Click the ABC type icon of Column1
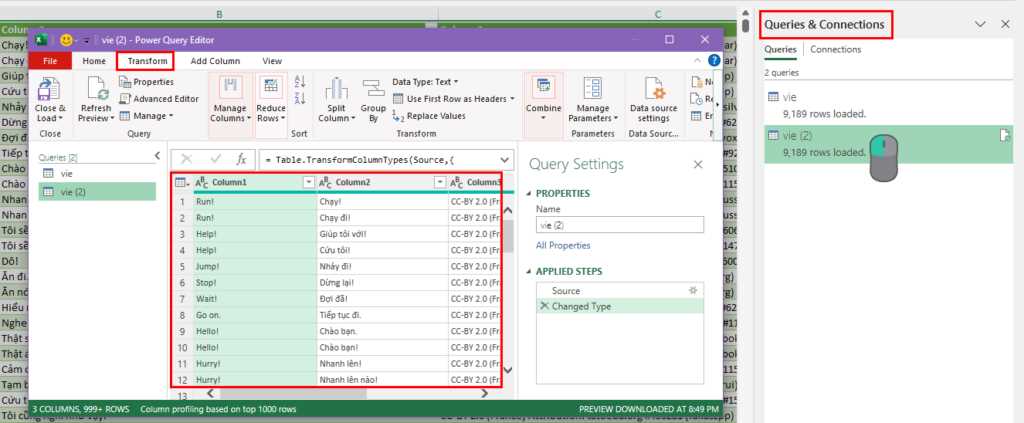1024x423 pixels. [201, 183]
